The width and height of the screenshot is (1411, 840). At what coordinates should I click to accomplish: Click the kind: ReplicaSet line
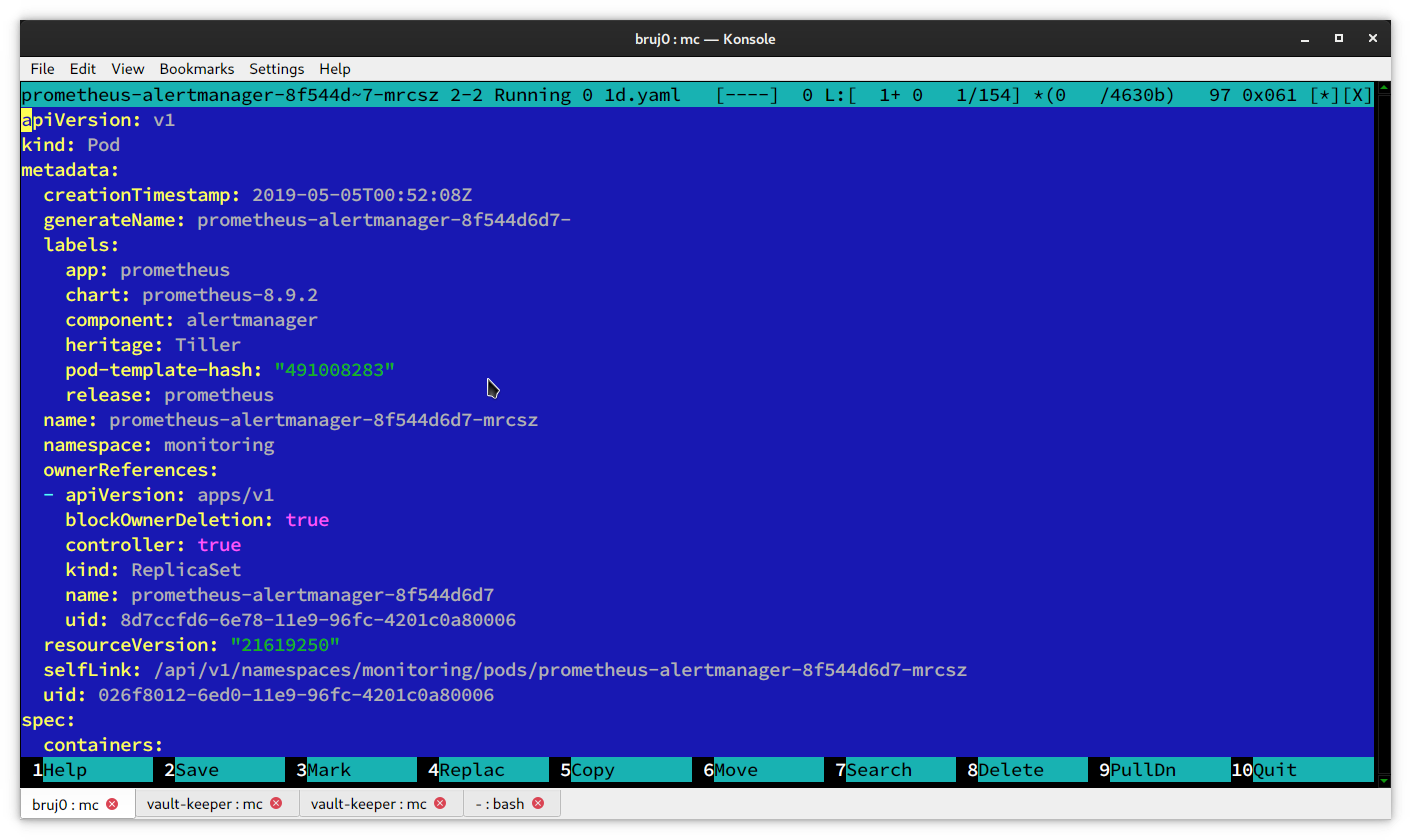coord(153,570)
